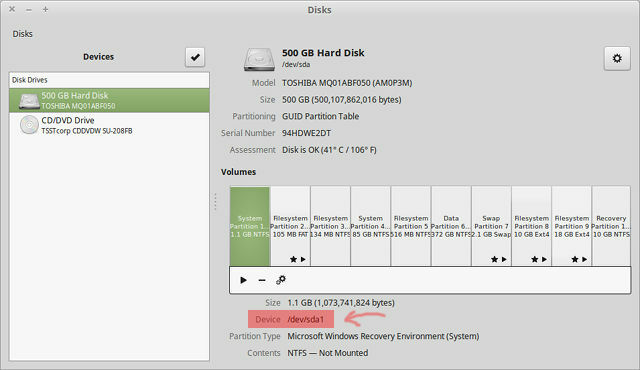The height and width of the screenshot is (370, 640).
Task: Click the Disk Drives list header
Action: [109, 80]
